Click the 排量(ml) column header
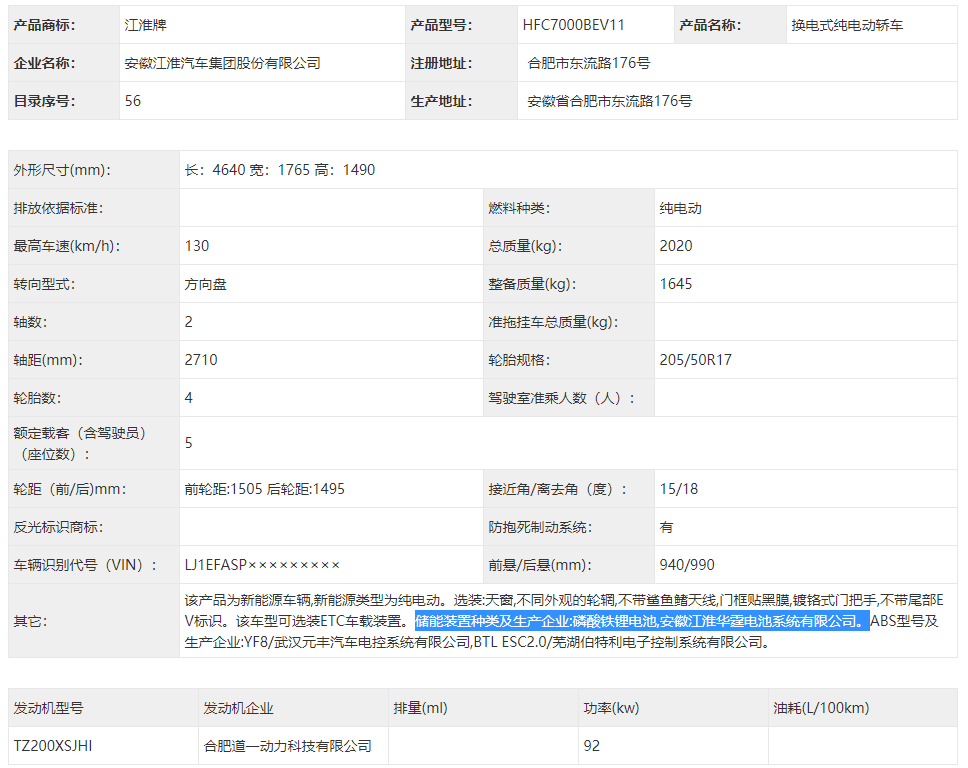 420,708
